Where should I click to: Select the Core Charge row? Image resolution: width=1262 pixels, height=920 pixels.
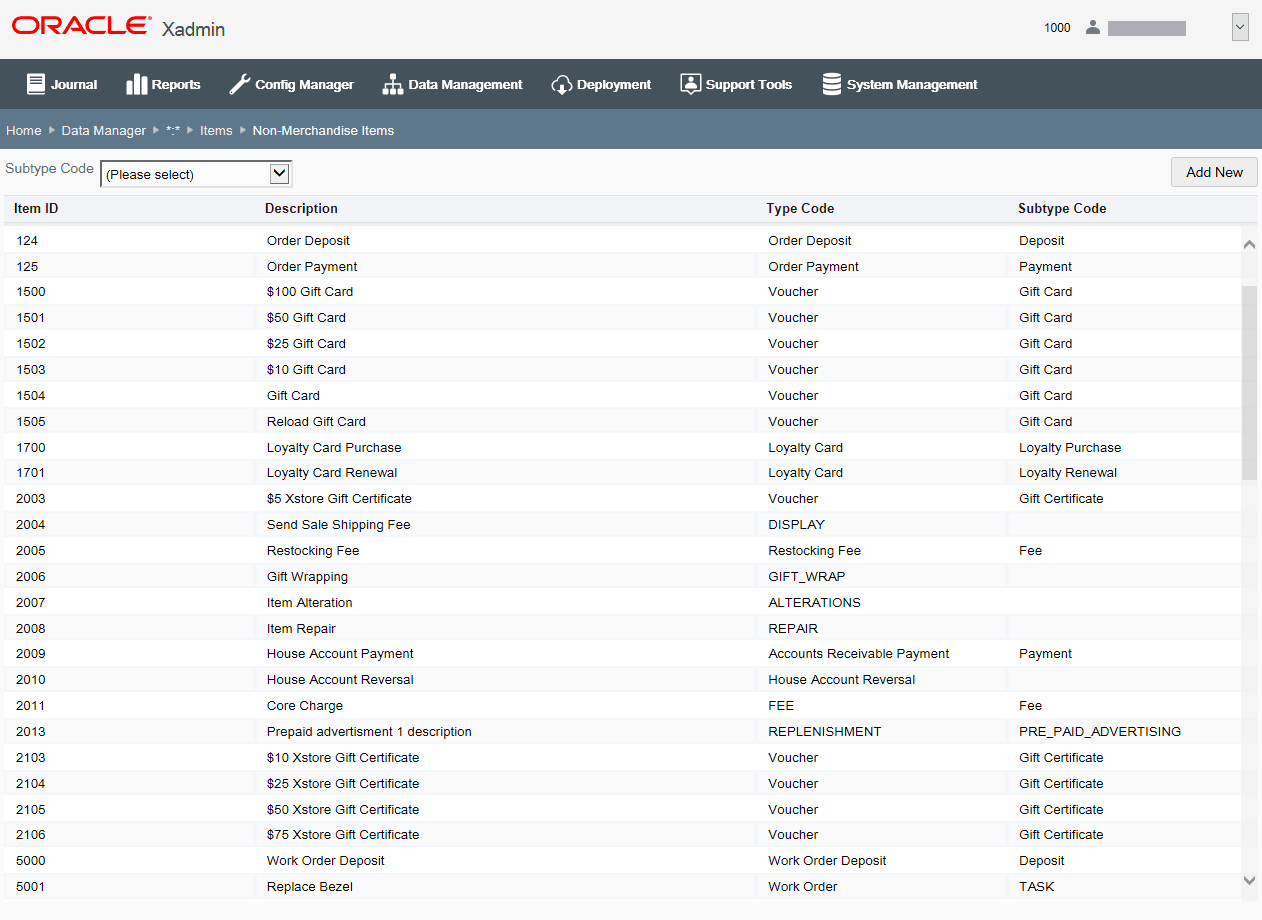[x=622, y=706]
